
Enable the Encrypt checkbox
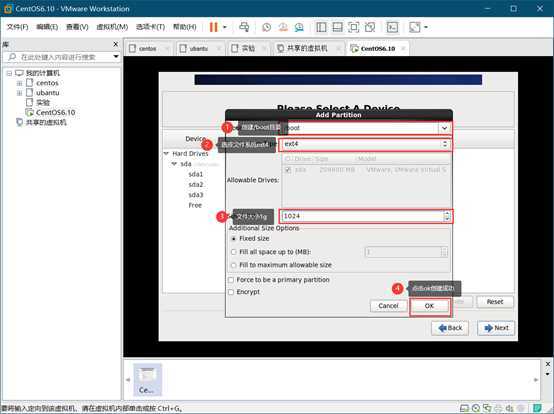click(x=231, y=292)
